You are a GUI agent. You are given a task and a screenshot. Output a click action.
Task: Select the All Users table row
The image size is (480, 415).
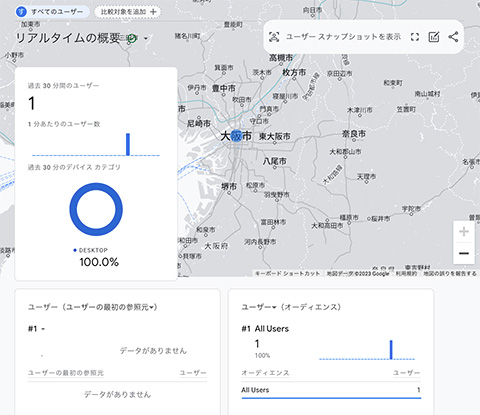(331, 390)
